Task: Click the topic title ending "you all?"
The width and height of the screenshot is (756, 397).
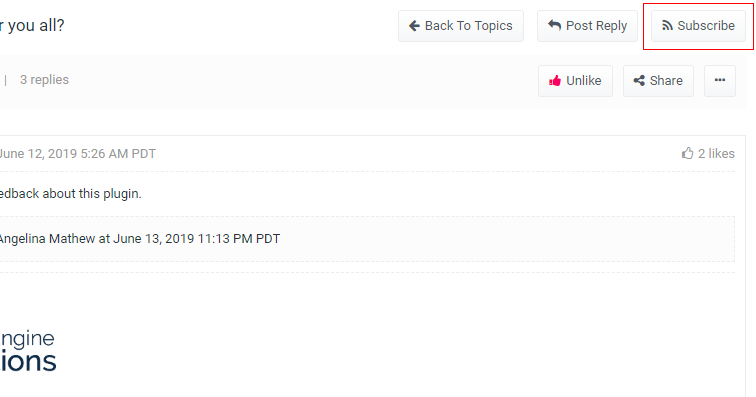Action: pos(32,26)
